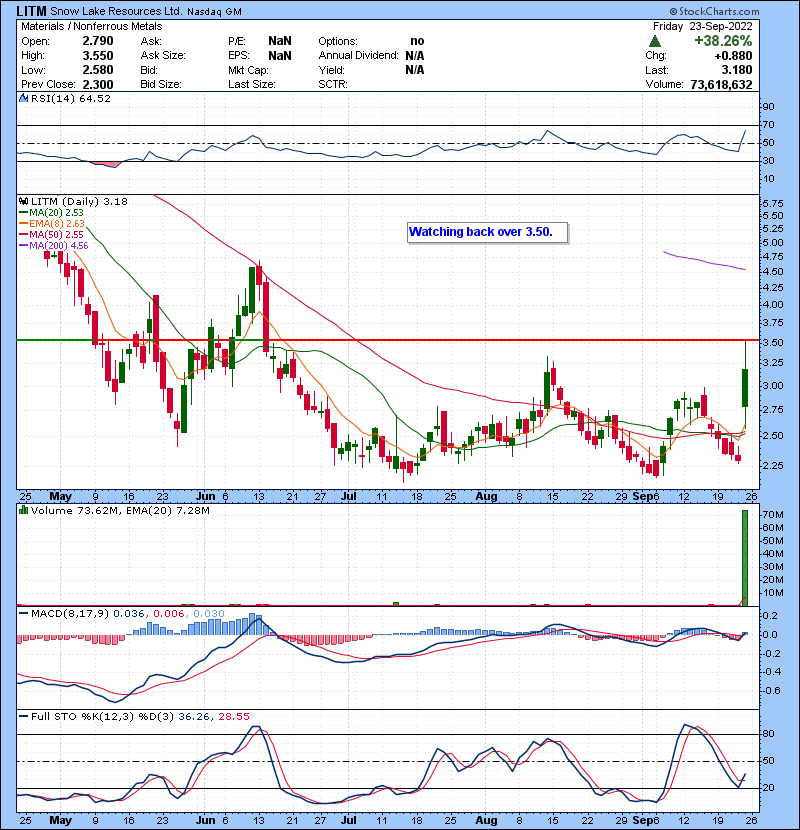This screenshot has height=830, width=800.
Task: Select the MA(50) 2.55 legend label
Action: pyautogui.click(x=56, y=234)
